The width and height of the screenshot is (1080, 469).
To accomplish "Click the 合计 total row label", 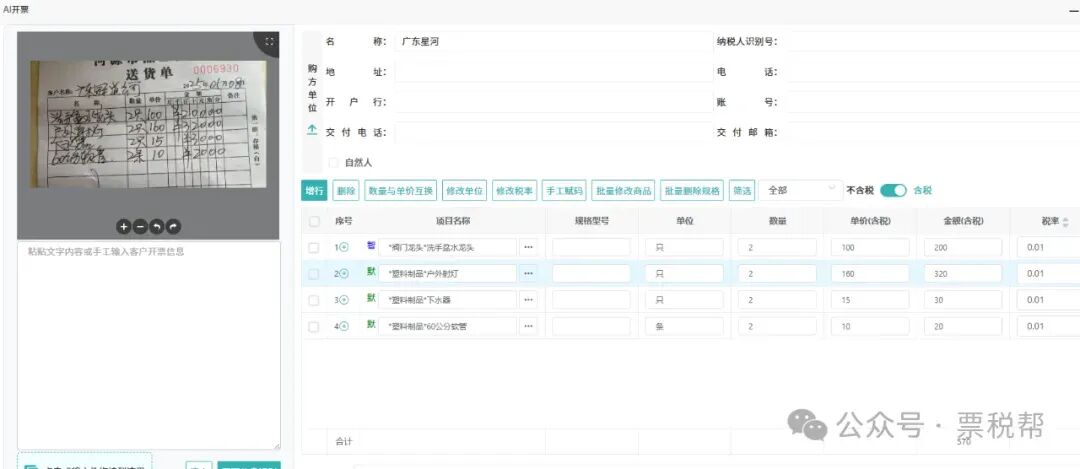I will (x=344, y=441).
